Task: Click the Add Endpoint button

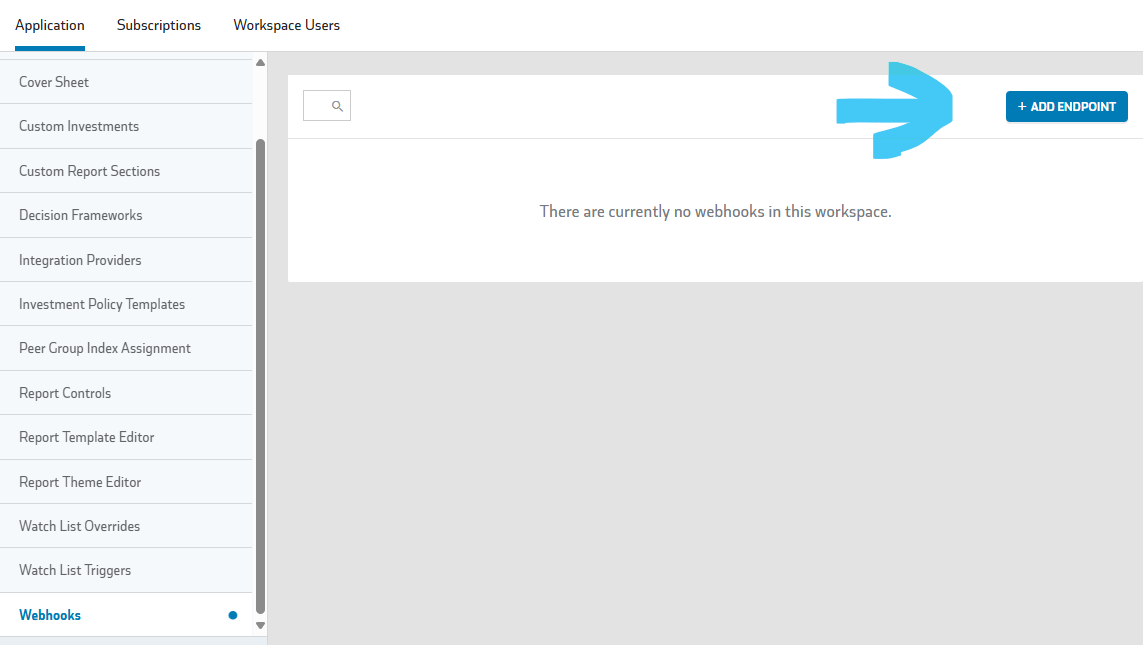Action: pos(1066,107)
